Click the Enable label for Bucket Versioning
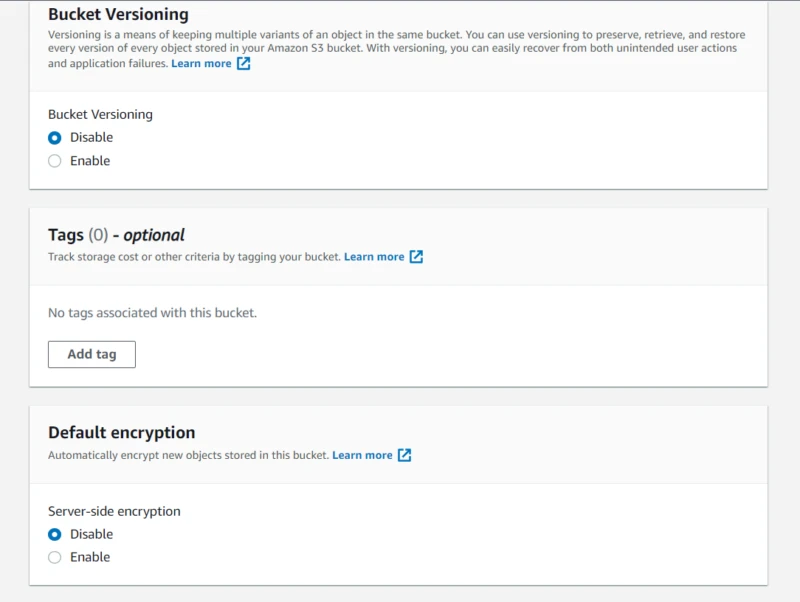Image resolution: width=800 pixels, height=602 pixels. click(x=90, y=160)
